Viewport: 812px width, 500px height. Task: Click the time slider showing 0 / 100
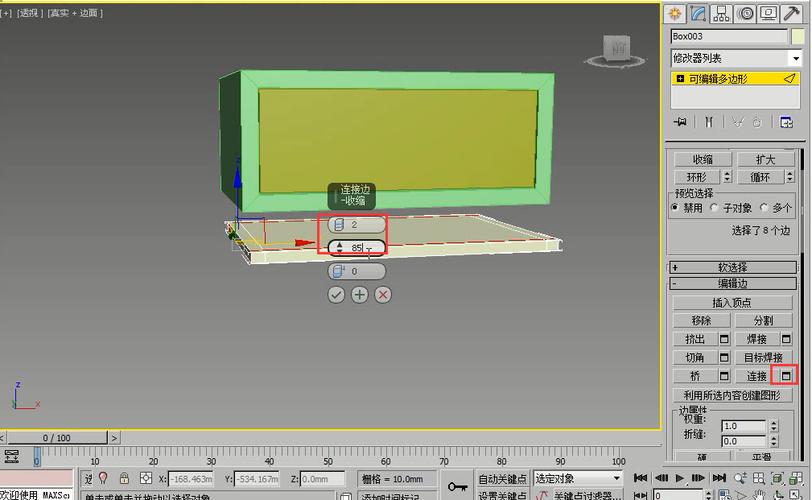point(56,438)
